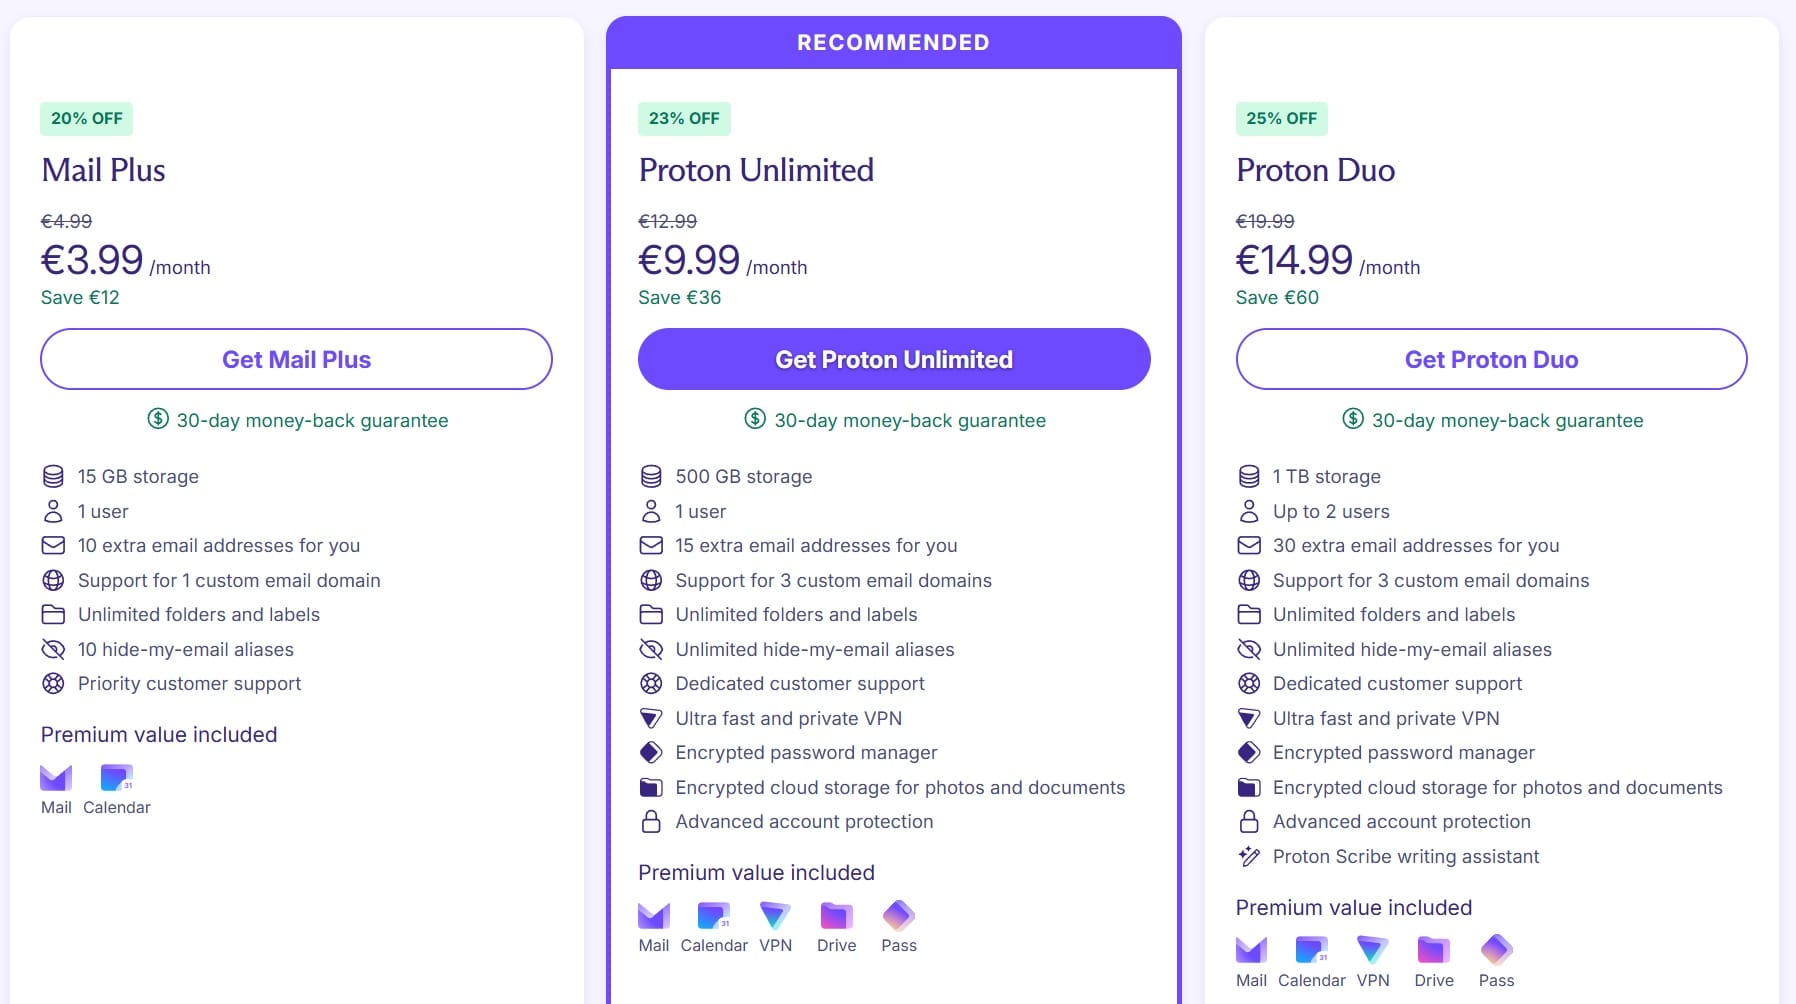Click the 20% OFF badge on Mail Plus

click(87, 118)
